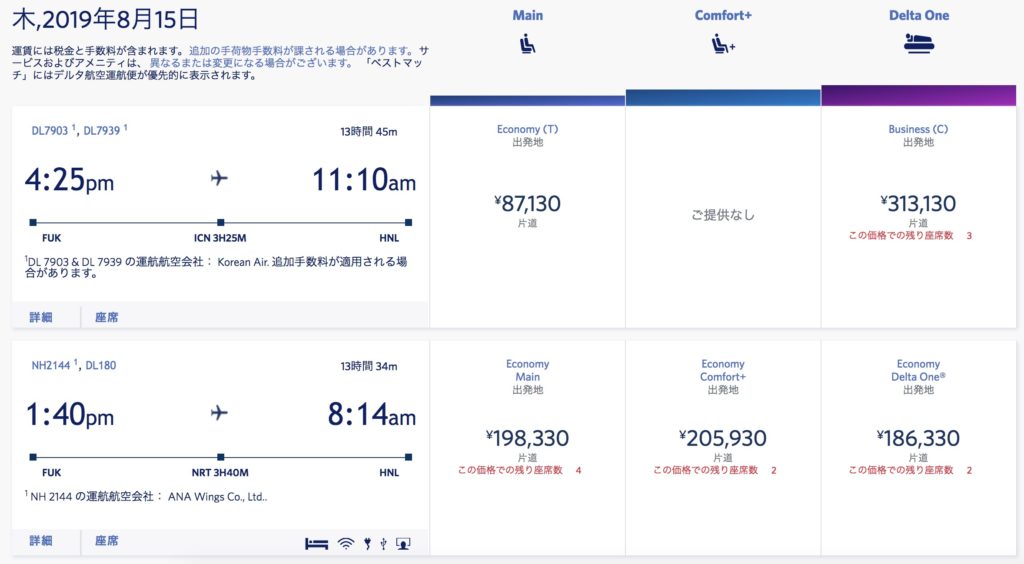Click the personal entertainment screen icon
1024x564 pixels.
[404, 544]
